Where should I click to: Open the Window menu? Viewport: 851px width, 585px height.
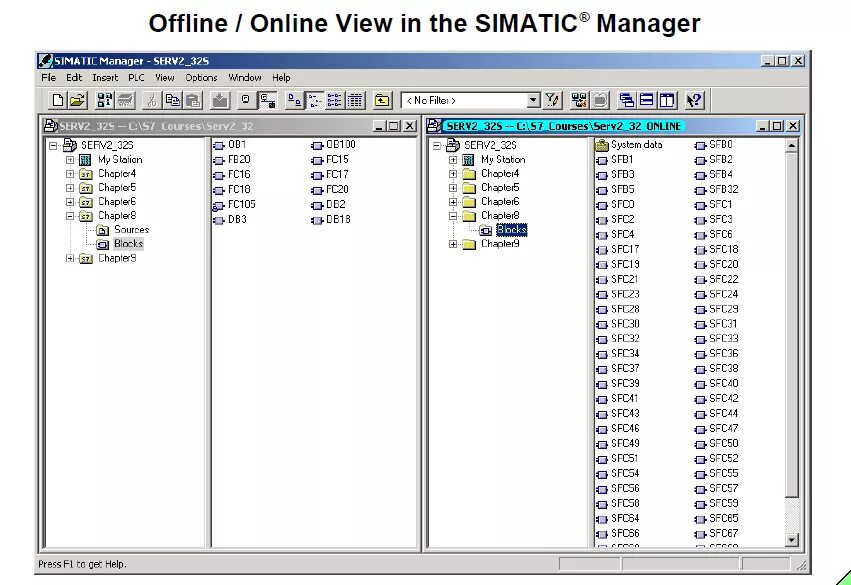(x=244, y=78)
